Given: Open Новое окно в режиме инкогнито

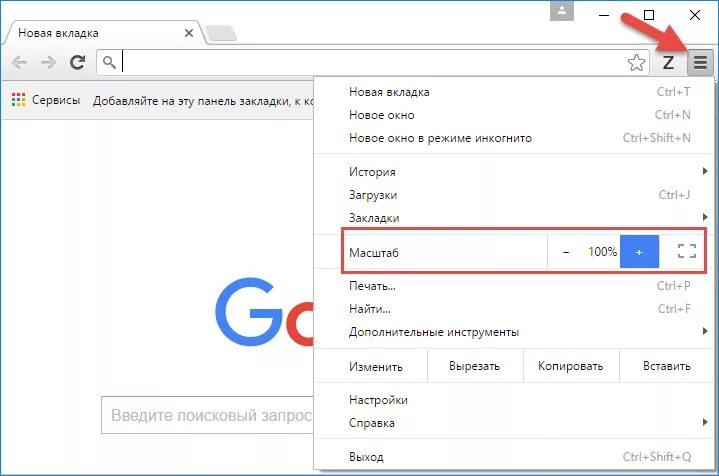Looking at the screenshot, I should point(514,138).
